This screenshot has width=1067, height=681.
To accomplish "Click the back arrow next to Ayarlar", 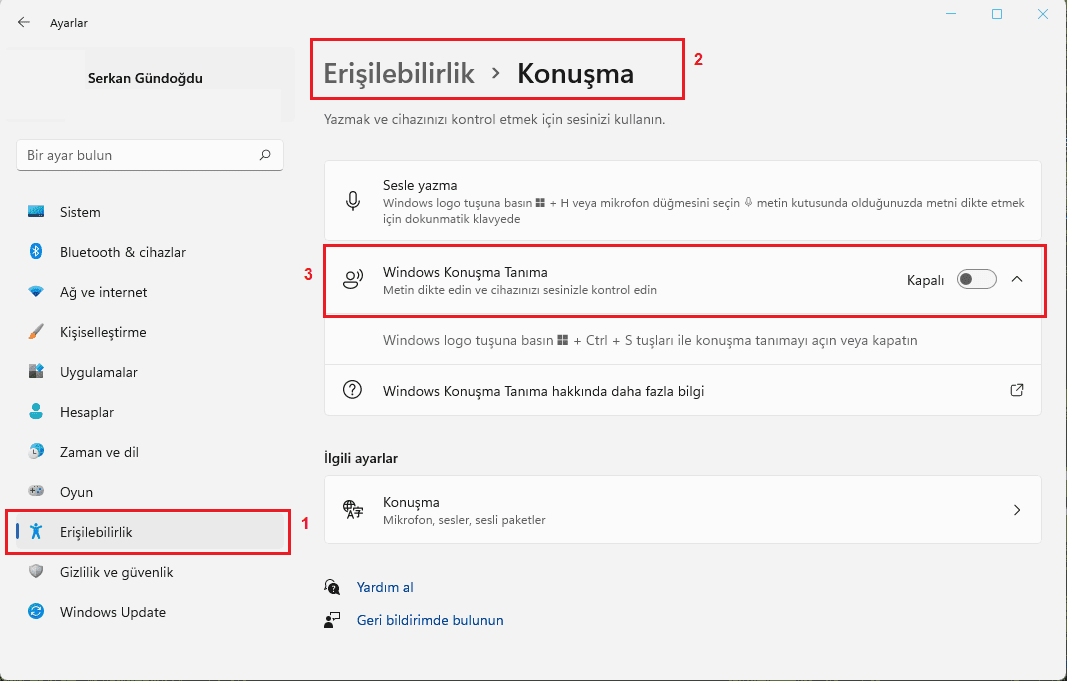I will pyautogui.click(x=24, y=22).
